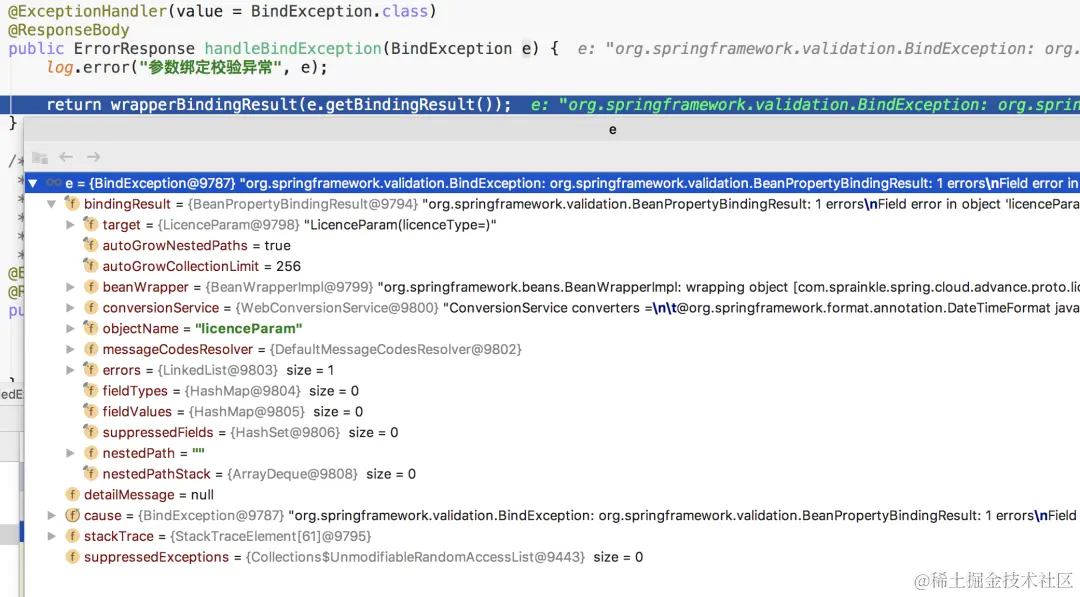Expand the conversionService node
Screen dimensions: 1080x597
tap(70, 308)
